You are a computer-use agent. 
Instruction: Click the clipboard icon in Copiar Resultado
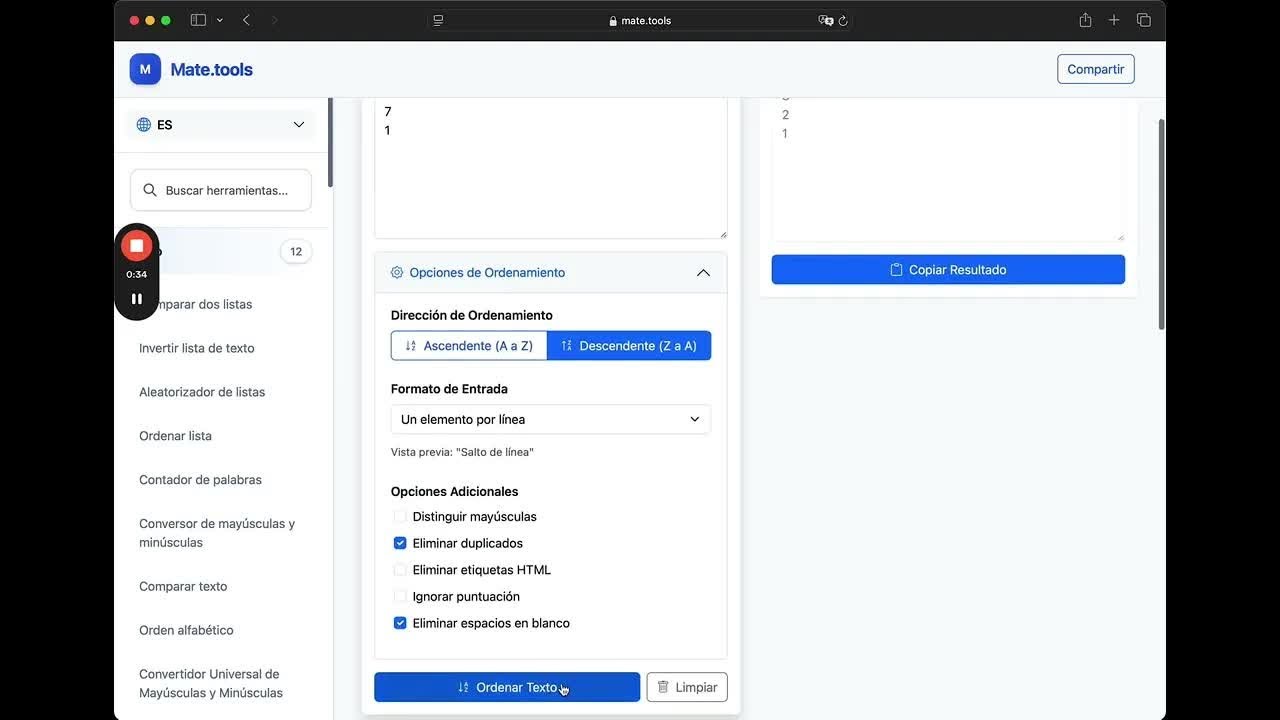896,270
